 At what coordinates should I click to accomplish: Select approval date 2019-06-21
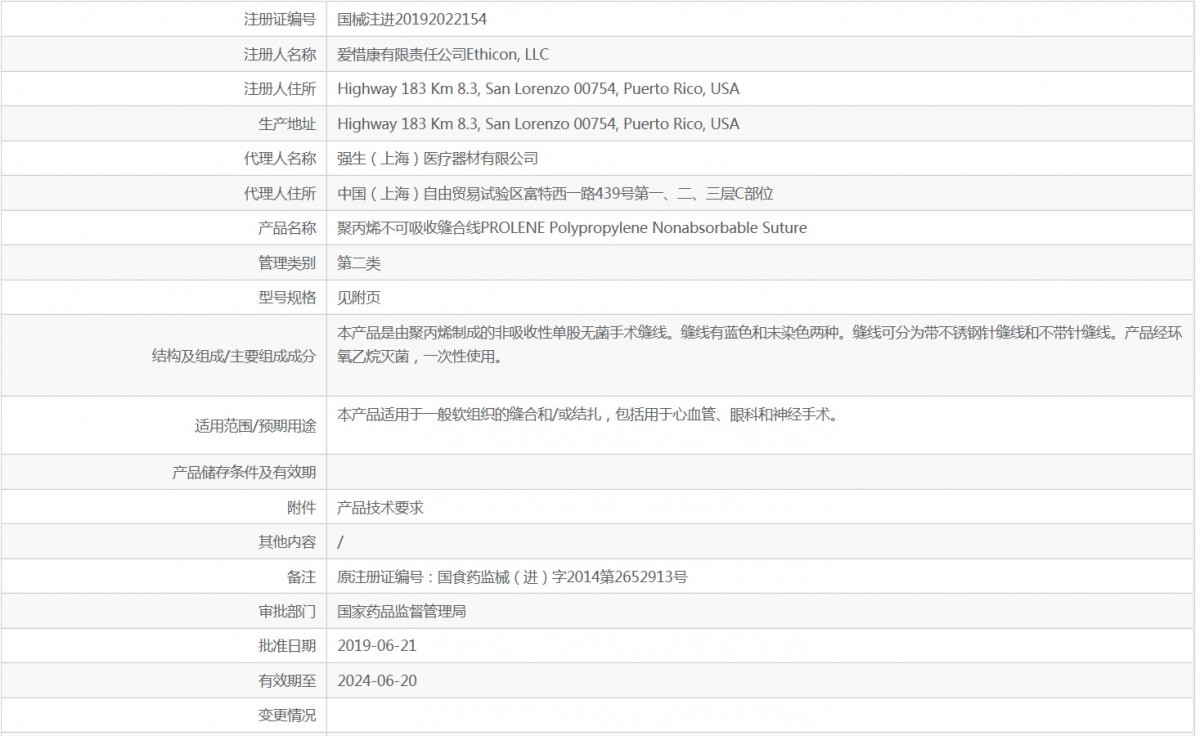pos(377,646)
